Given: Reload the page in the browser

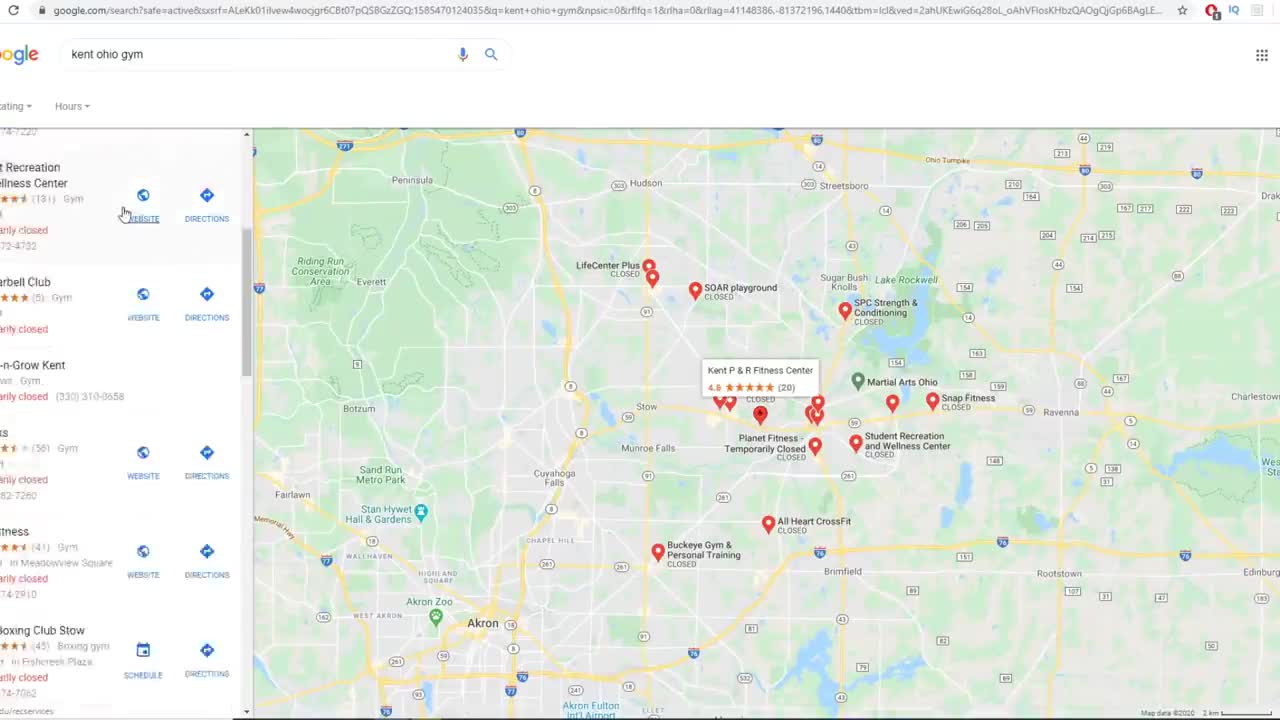Looking at the screenshot, I should 13,10.
